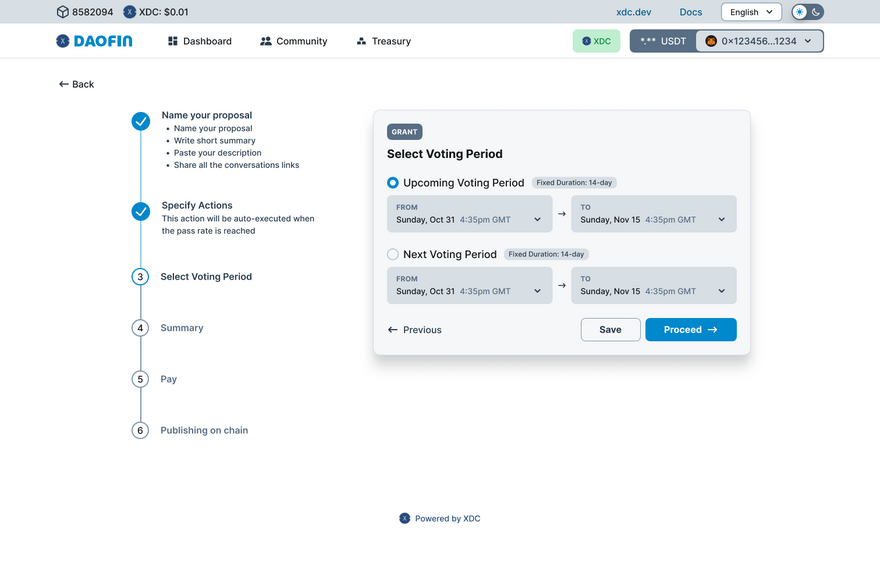880x572 pixels.
Task: Click the Save button
Action: tap(610, 330)
